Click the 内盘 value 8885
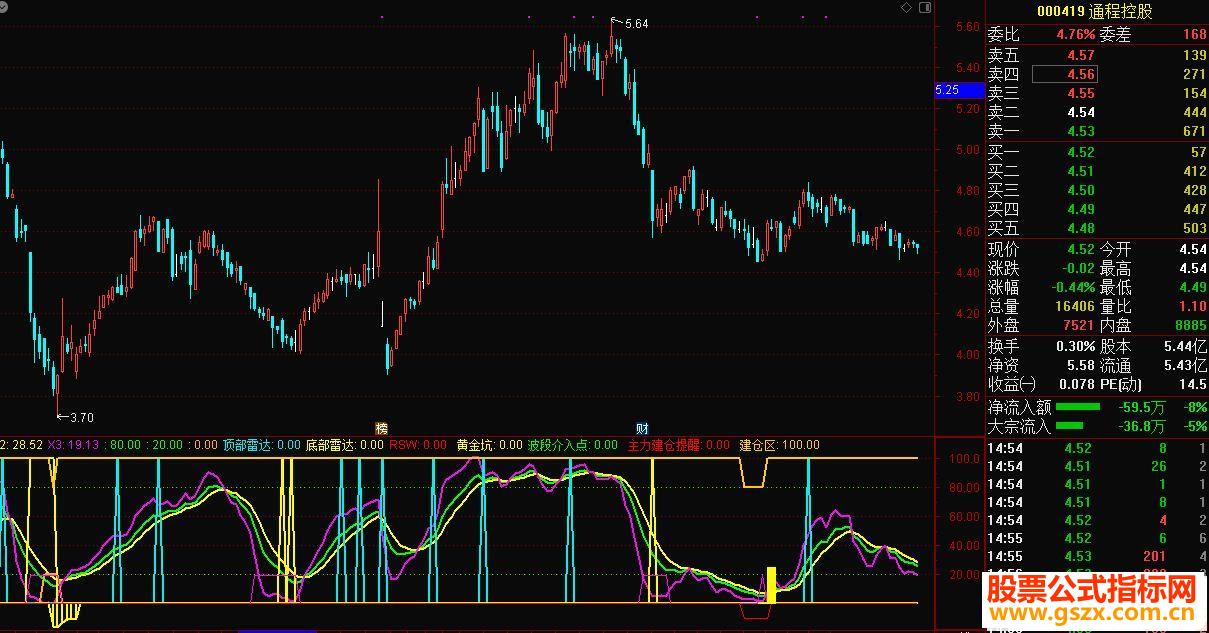 (1191, 325)
